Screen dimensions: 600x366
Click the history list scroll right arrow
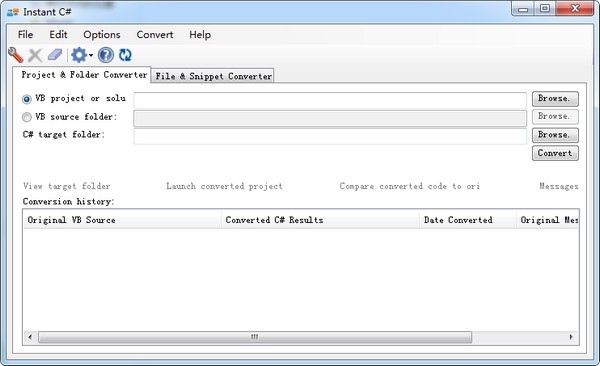(571, 337)
